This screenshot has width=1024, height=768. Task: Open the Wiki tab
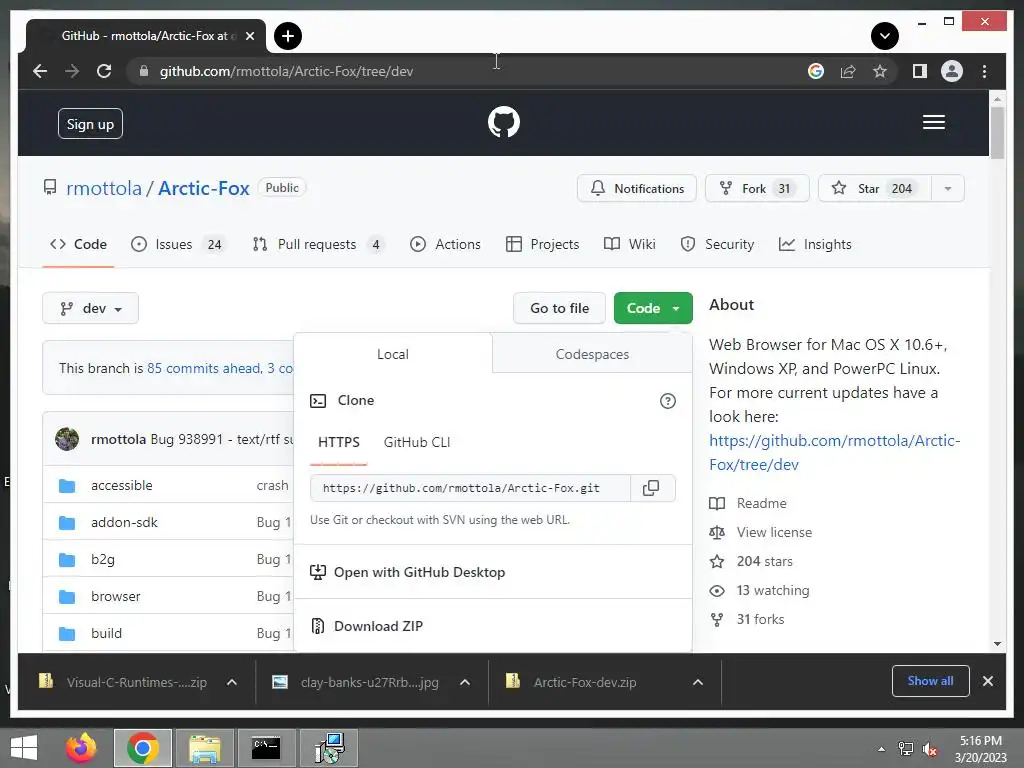coord(630,244)
